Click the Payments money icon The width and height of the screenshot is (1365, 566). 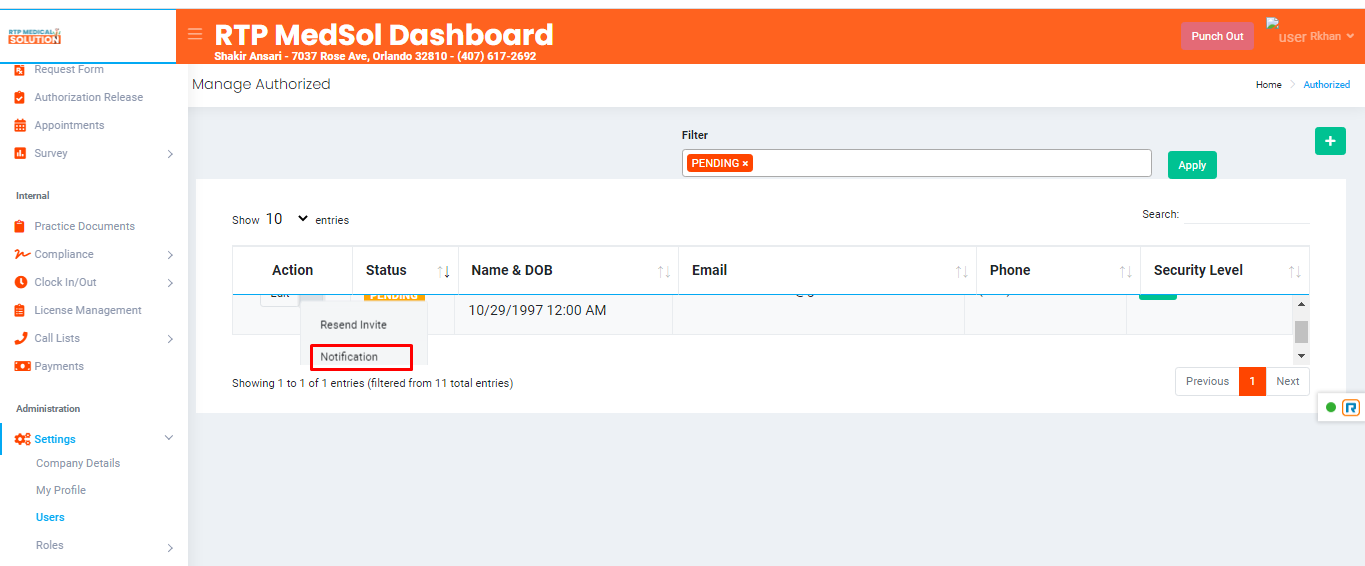click(x=22, y=366)
